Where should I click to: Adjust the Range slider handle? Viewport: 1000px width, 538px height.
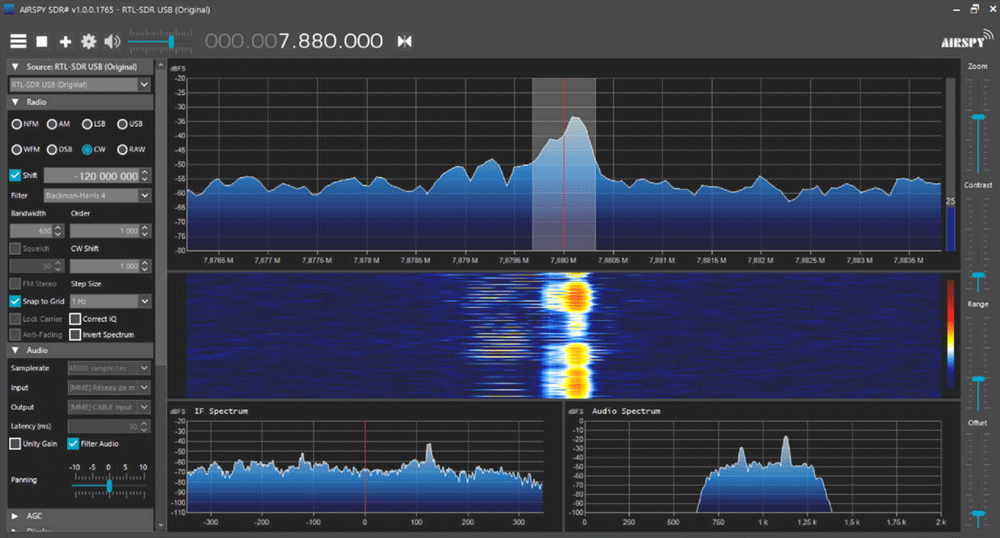tap(978, 379)
